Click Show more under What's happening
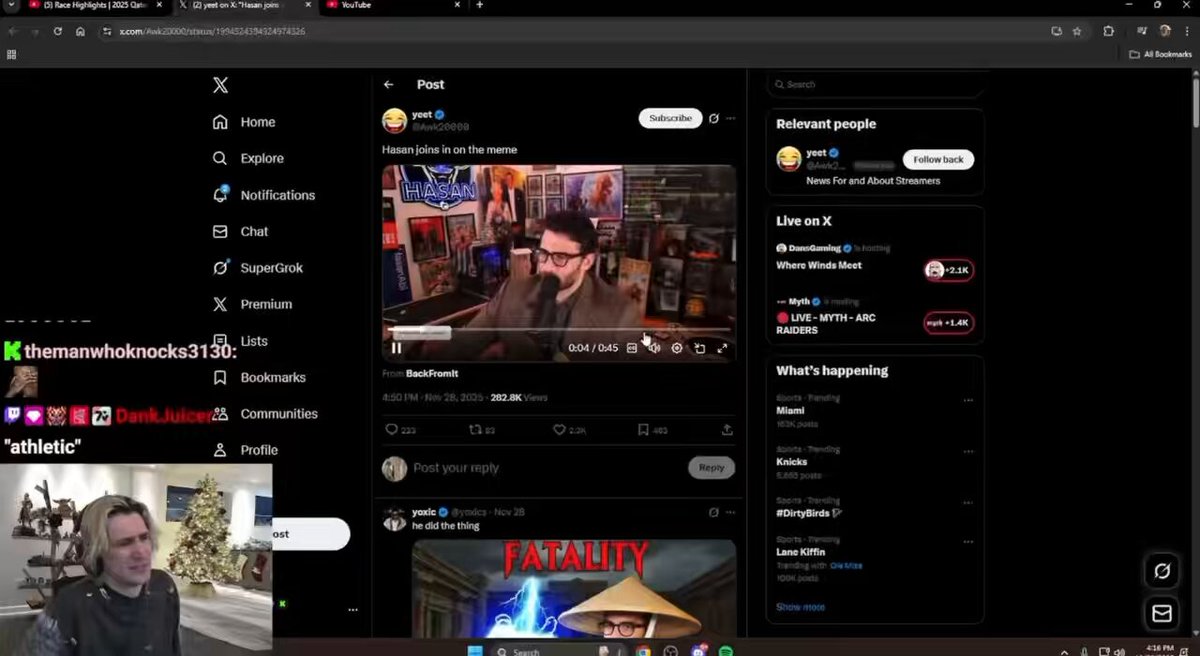Viewport: 1200px width, 656px height. click(x=800, y=607)
